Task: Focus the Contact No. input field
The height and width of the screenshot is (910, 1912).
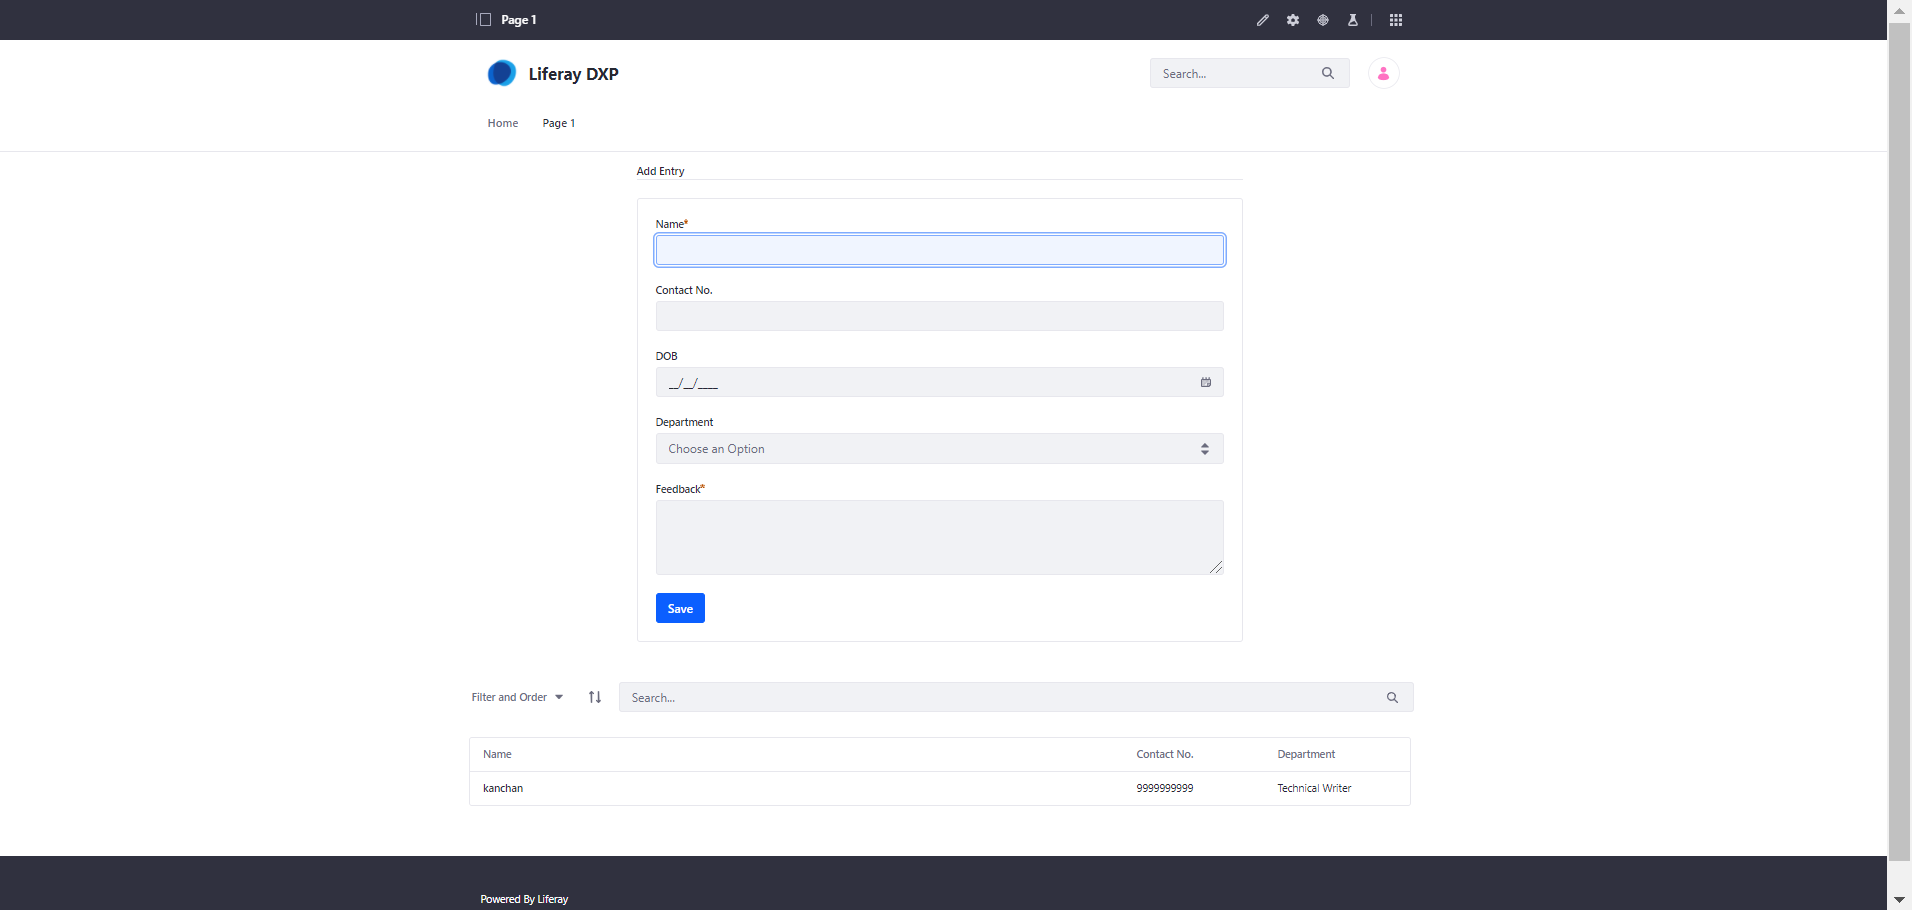Action: click(x=940, y=316)
